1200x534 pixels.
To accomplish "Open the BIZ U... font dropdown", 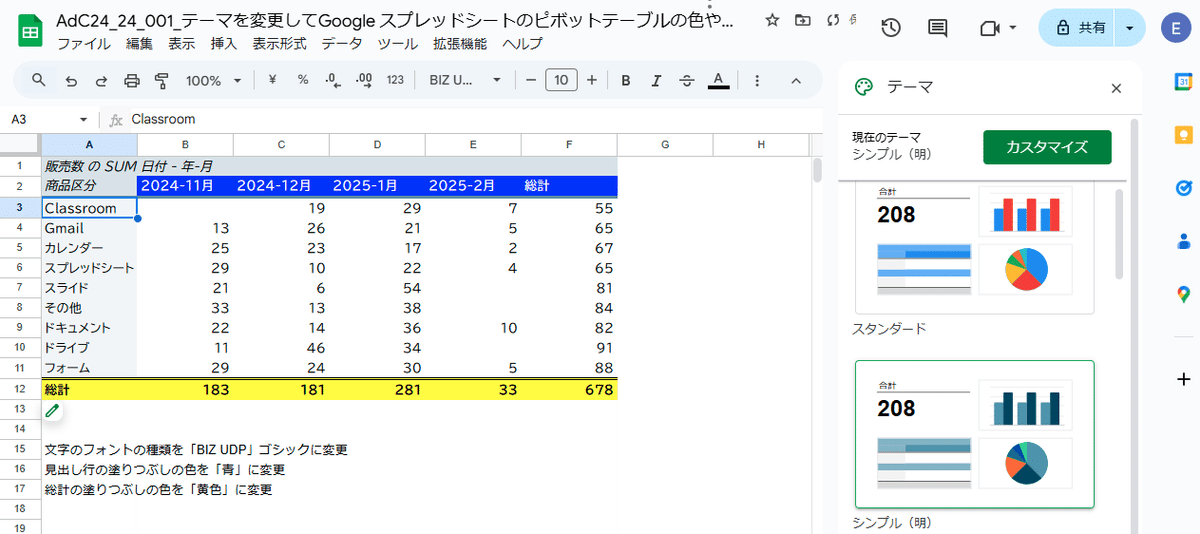I will pyautogui.click(x=465, y=81).
